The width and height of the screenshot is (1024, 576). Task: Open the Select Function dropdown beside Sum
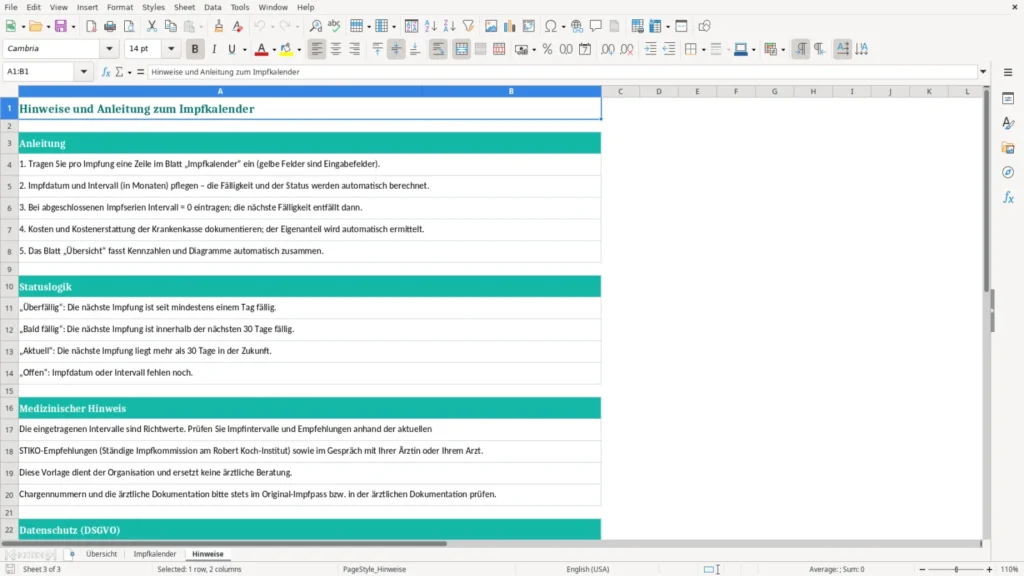(129, 72)
